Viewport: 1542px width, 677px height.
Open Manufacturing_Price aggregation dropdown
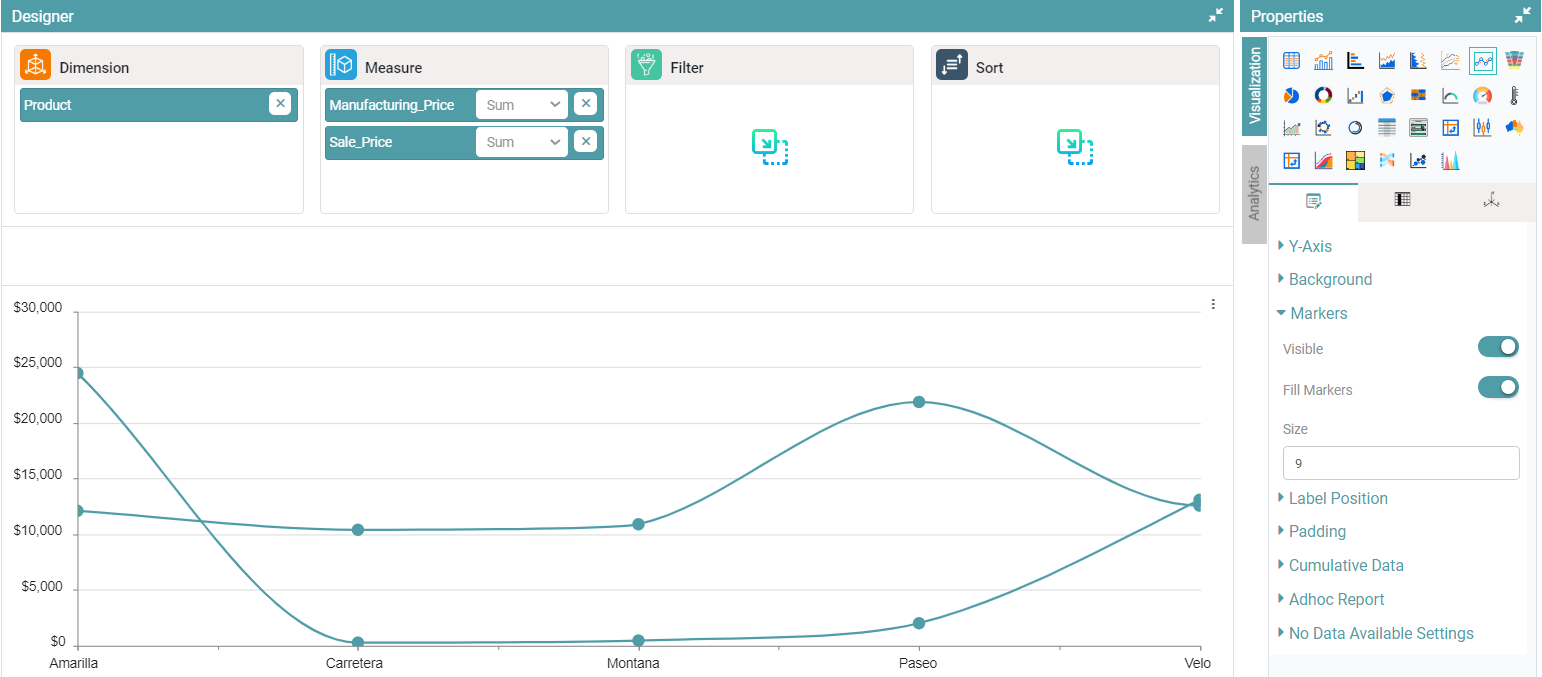[x=521, y=105]
